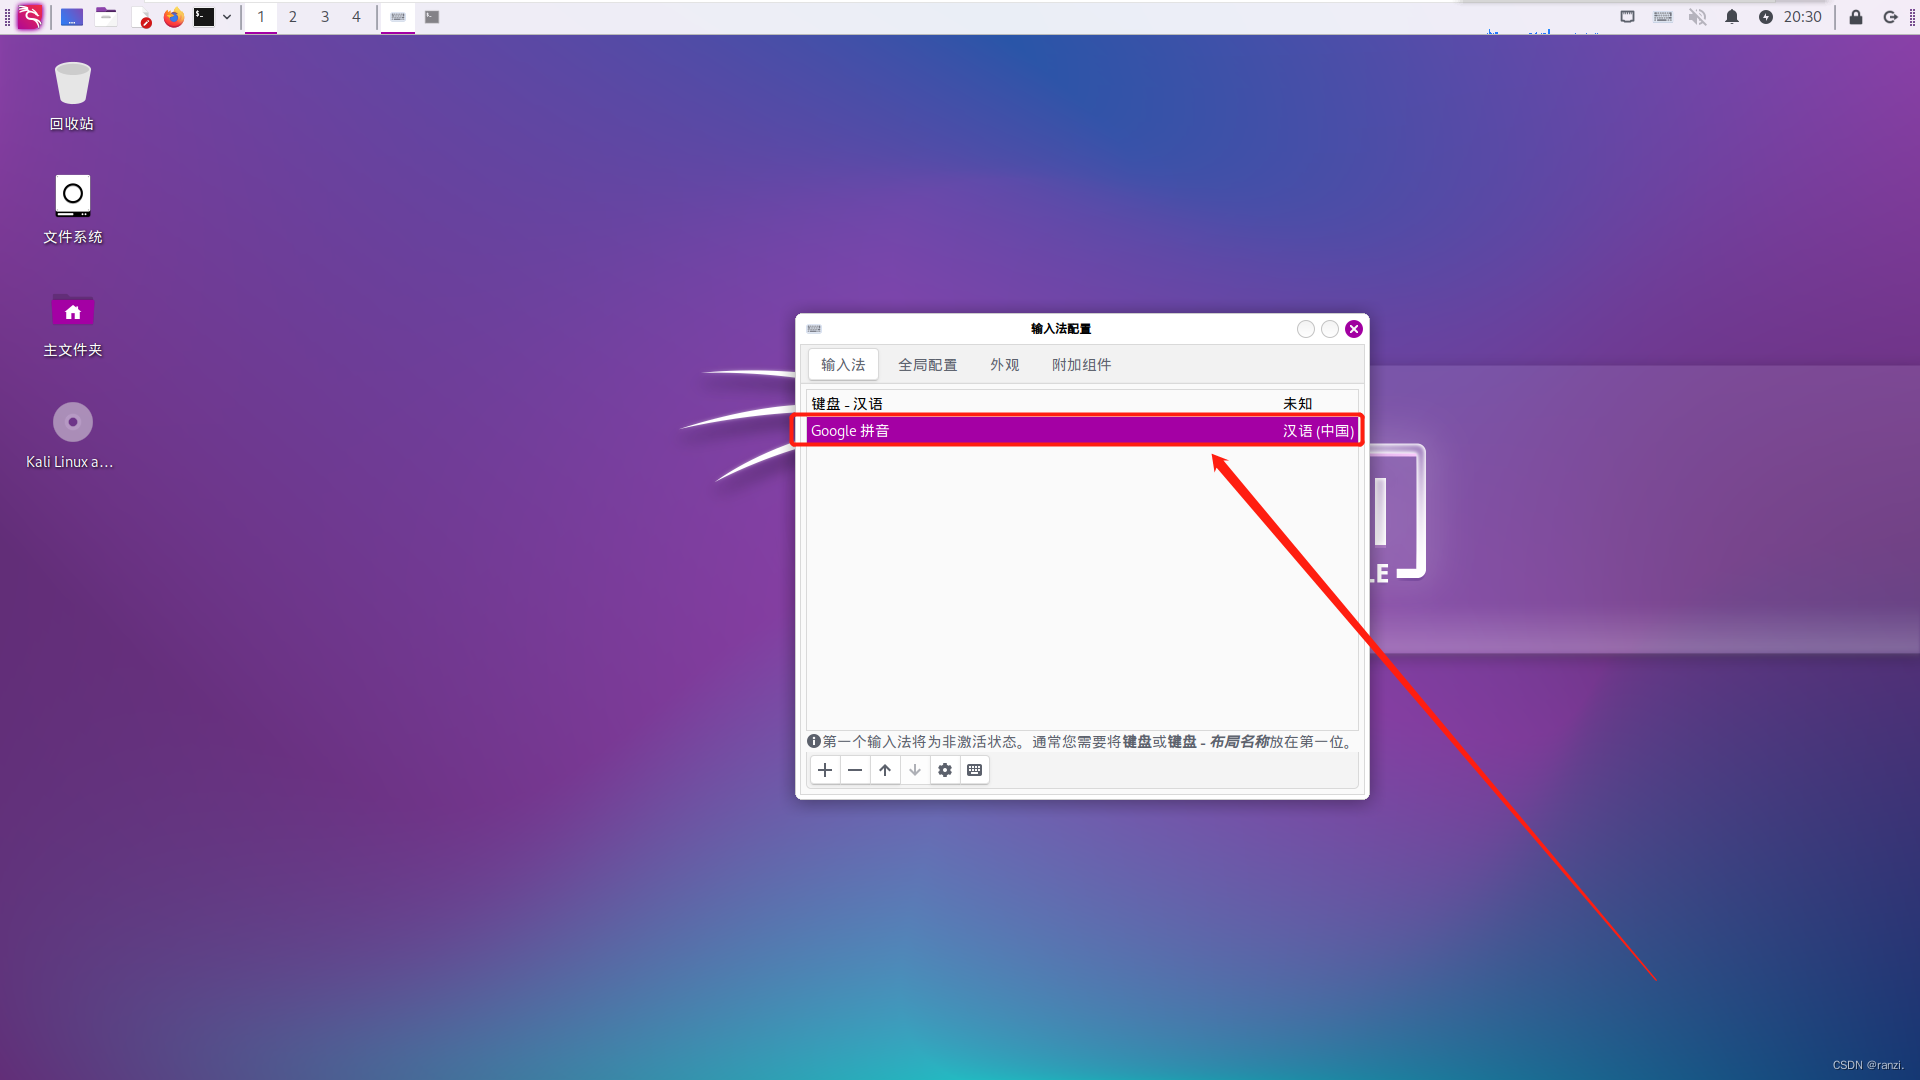This screenshot has width=1920, height=1080.
Task: Open input method configure gear
Action: 944,770
